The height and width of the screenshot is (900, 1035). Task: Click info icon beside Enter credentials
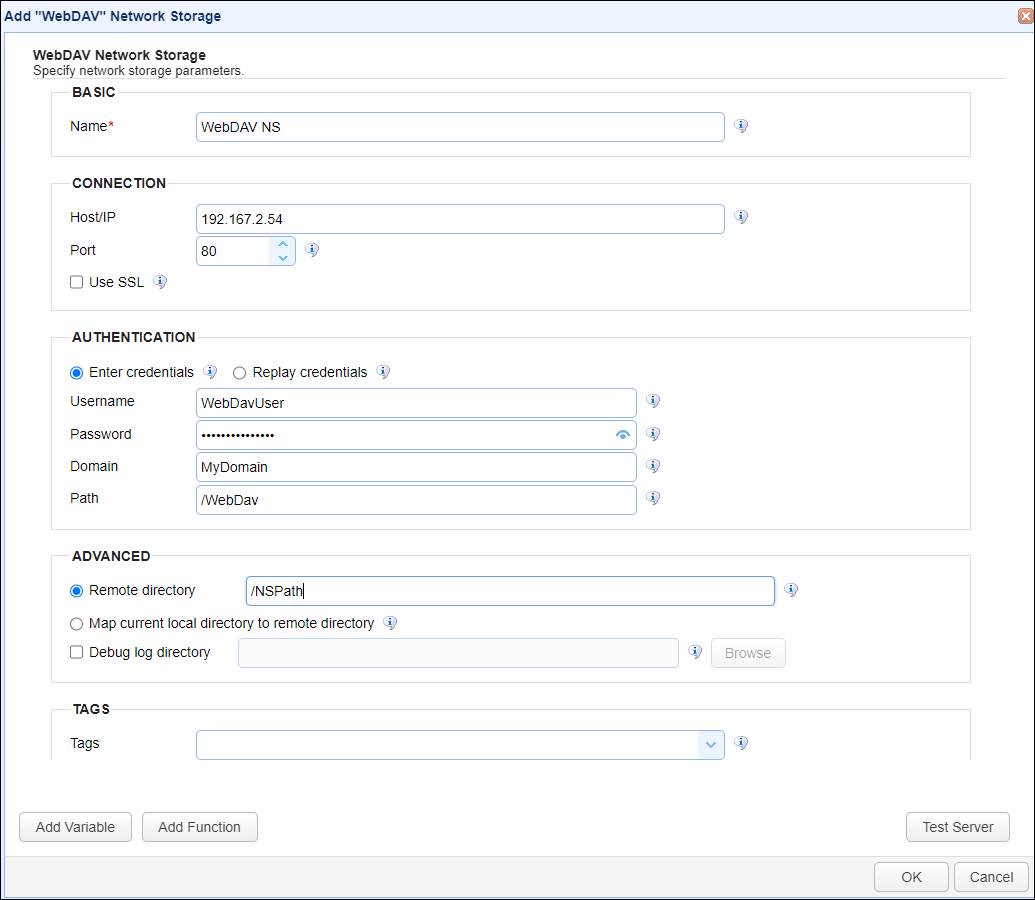pos(210,372)
